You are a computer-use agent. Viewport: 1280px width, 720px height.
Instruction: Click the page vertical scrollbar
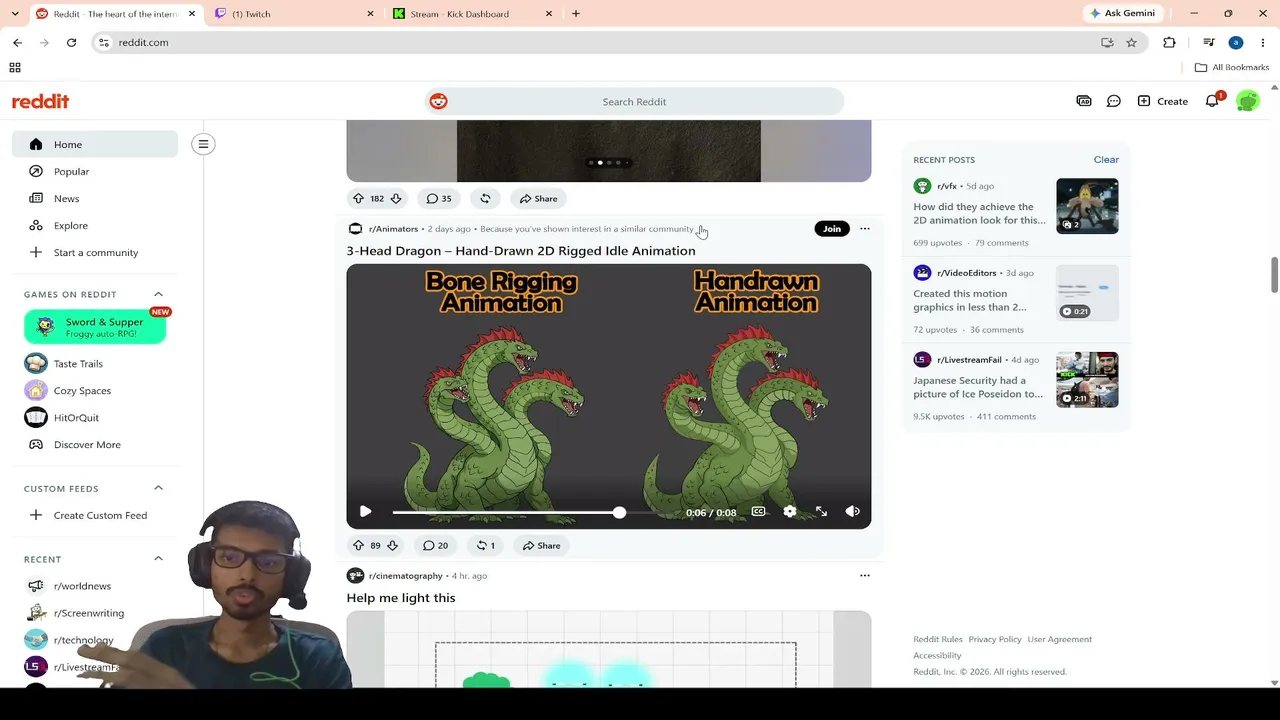click(1274, 275)
